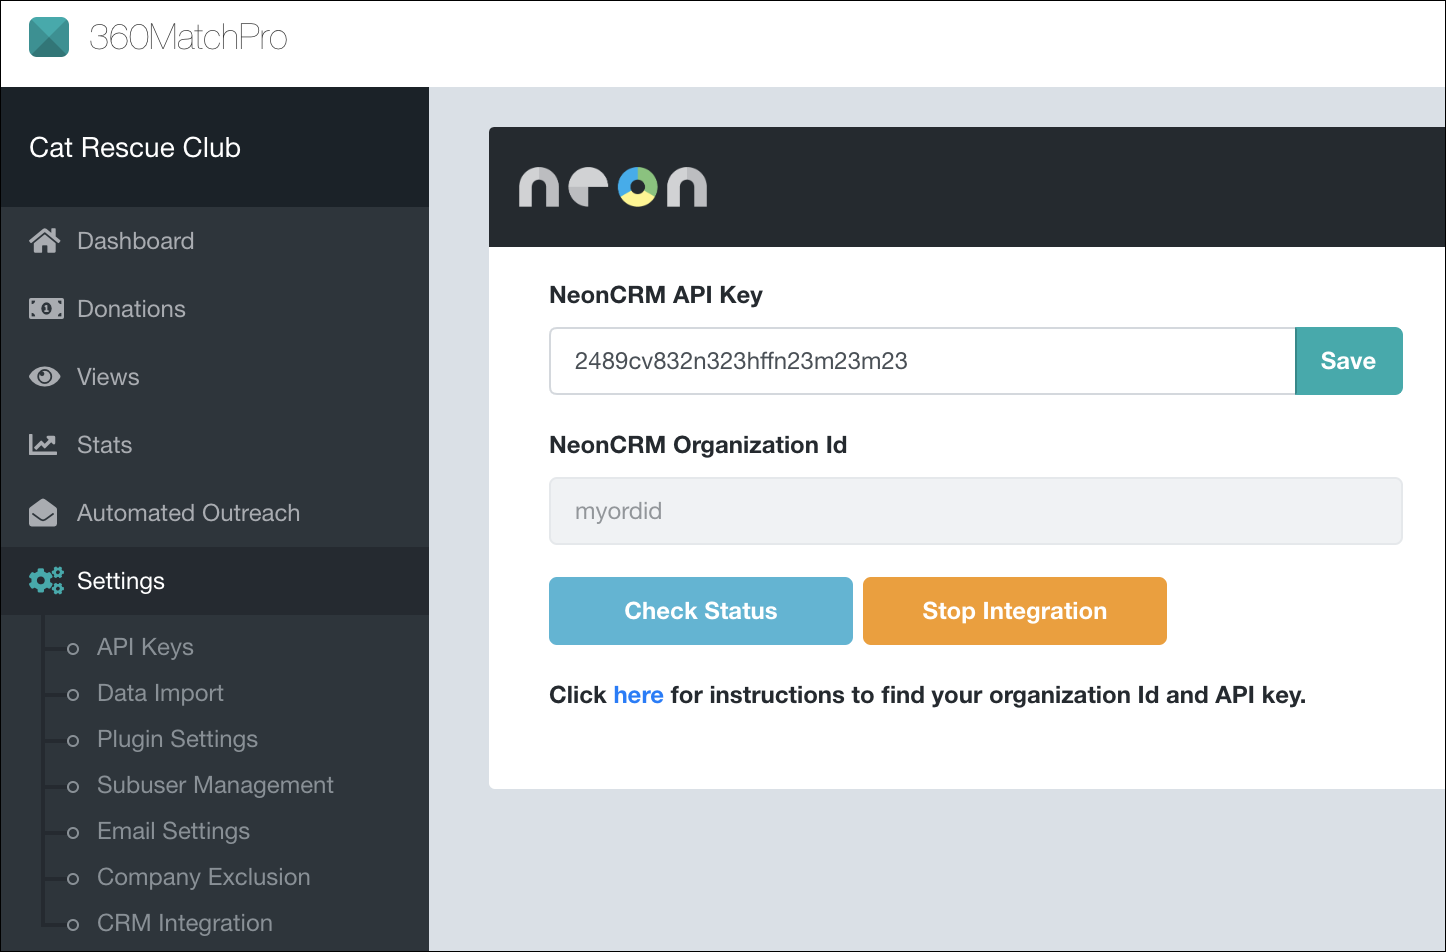Screen dimensions: 1446x952
Task: Go to Subuser Management
Action: [215, 785]
